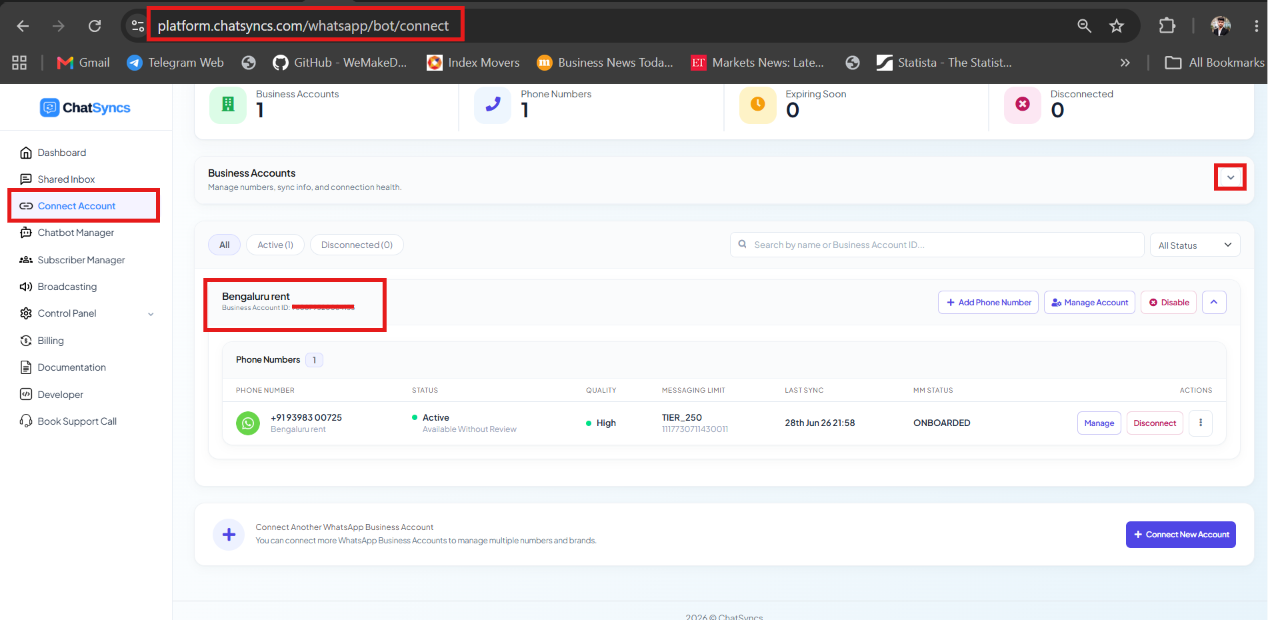
Task: Click the ONBOARDED status value
Action: click(942, 423)
